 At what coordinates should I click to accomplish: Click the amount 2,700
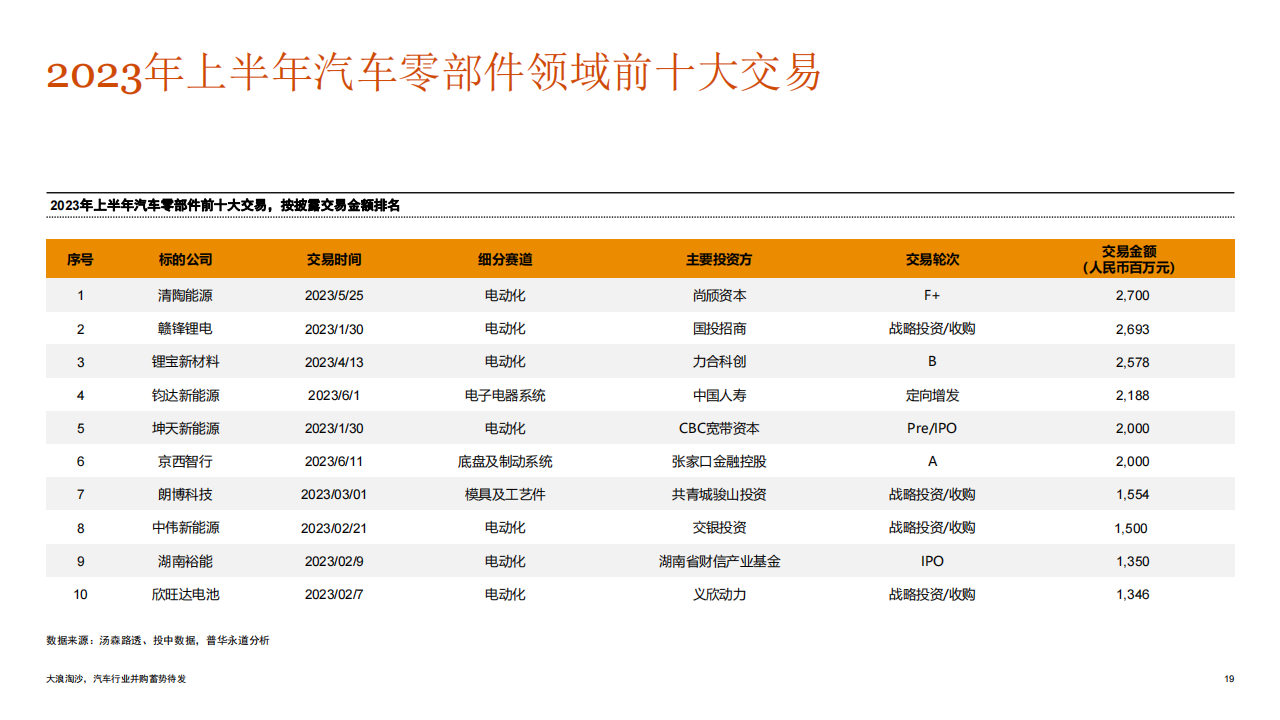pos(1132,295)
